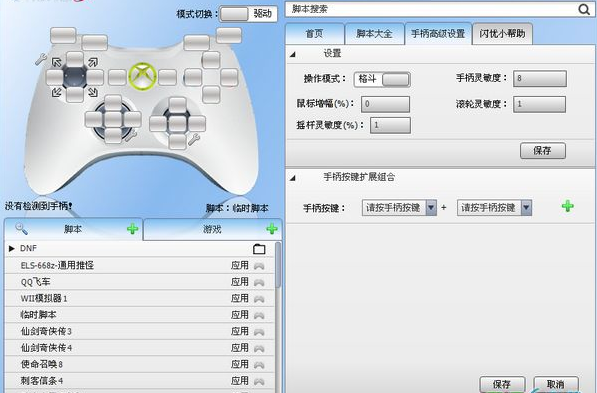The image size is (597, 393).
Task: Open the 闪优小帮助 tab
Action: tap(502, 34)
